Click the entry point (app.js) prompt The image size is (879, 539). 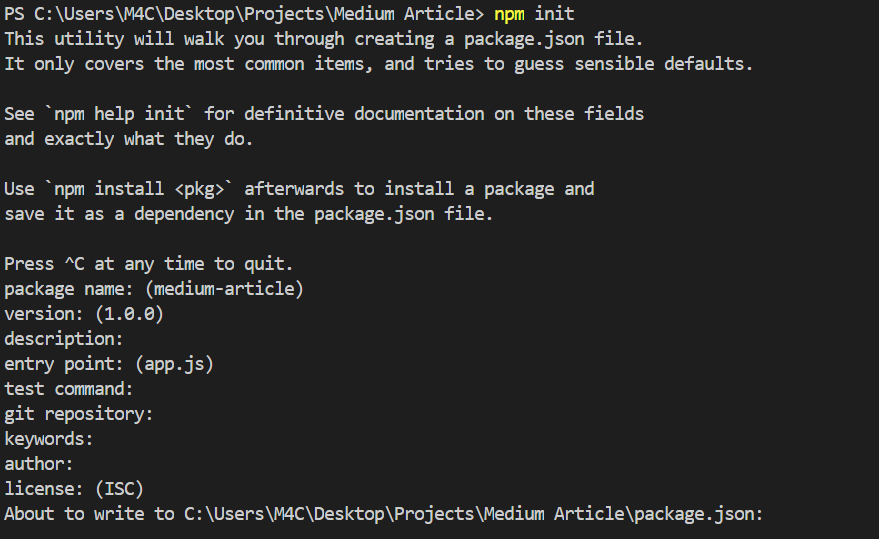pos(109,365)
